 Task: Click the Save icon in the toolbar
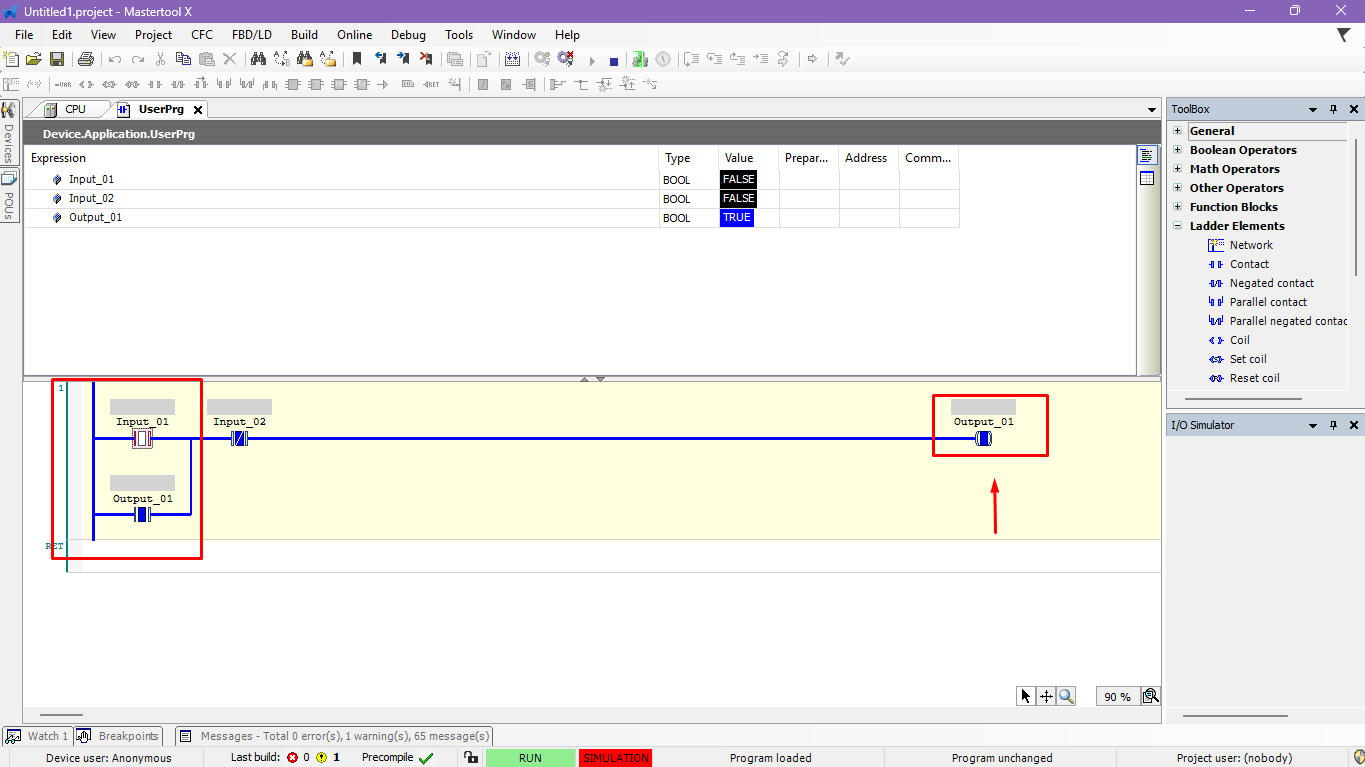[57, 60]
